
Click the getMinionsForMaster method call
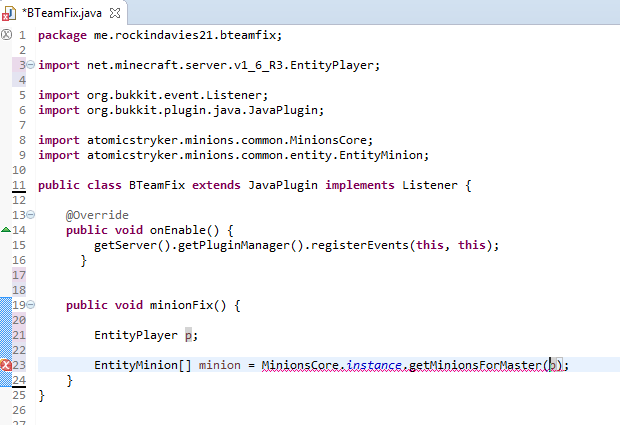476,365
